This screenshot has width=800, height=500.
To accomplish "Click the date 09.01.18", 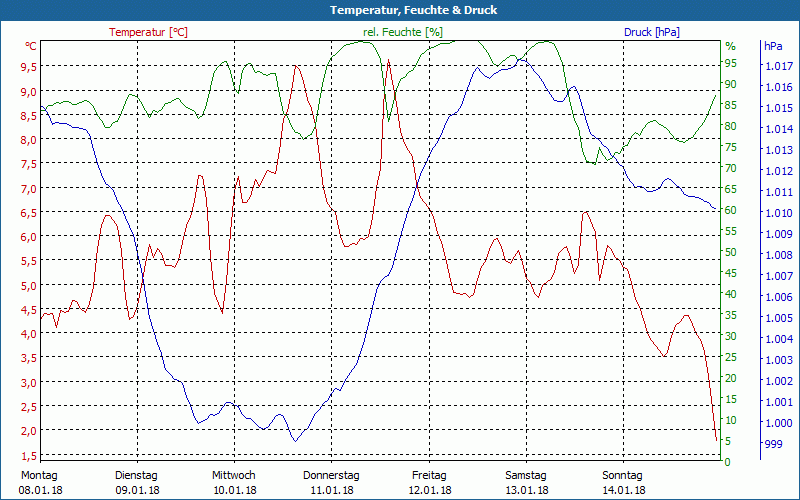I will pyautogui.click(x=137, y=490).
